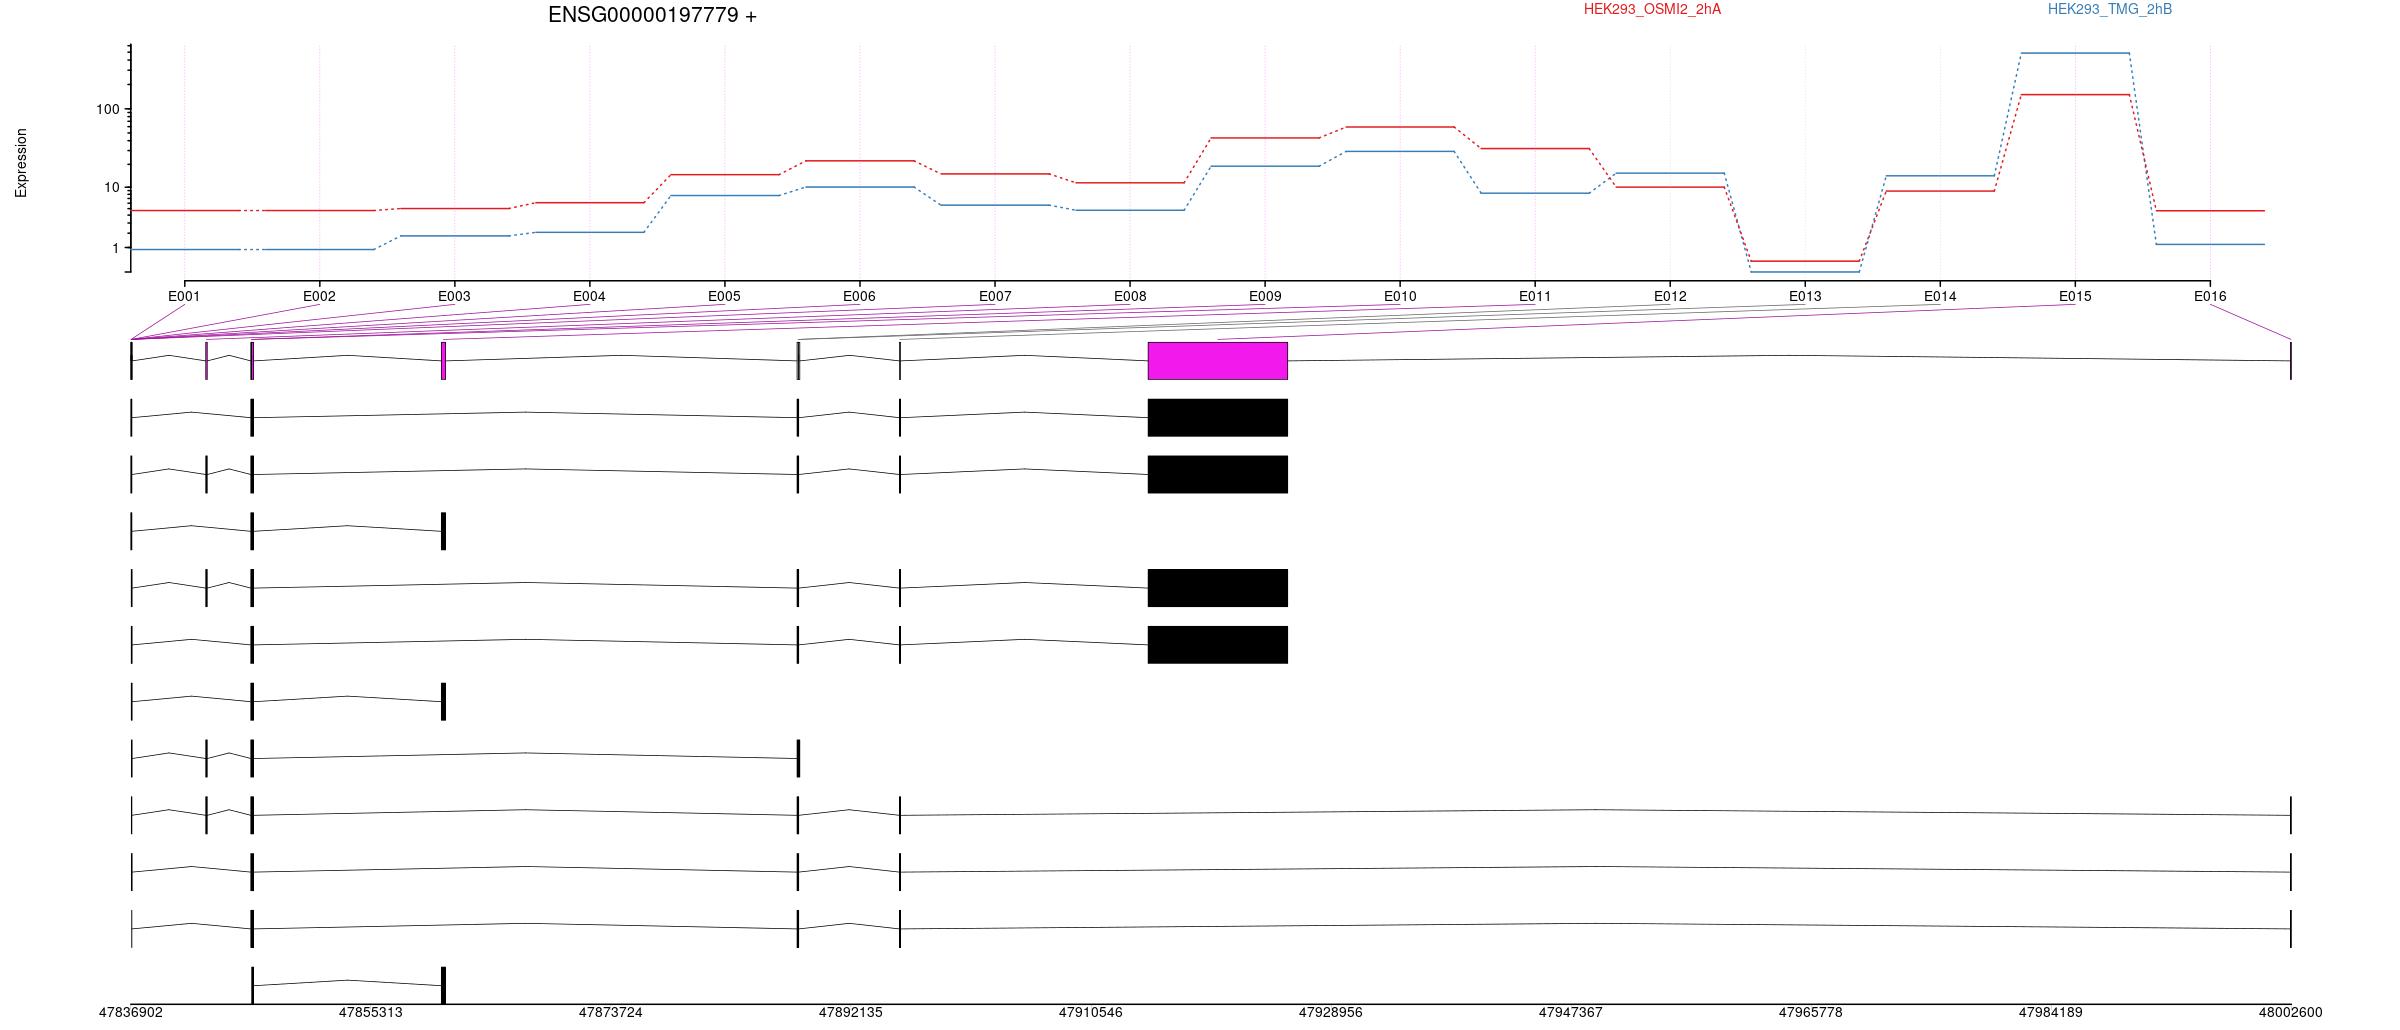Image resolution: width=2400 pixels, height=1030 pixels.
Task: Click exon bin label E016
Action: click(x=2210, y=296)
